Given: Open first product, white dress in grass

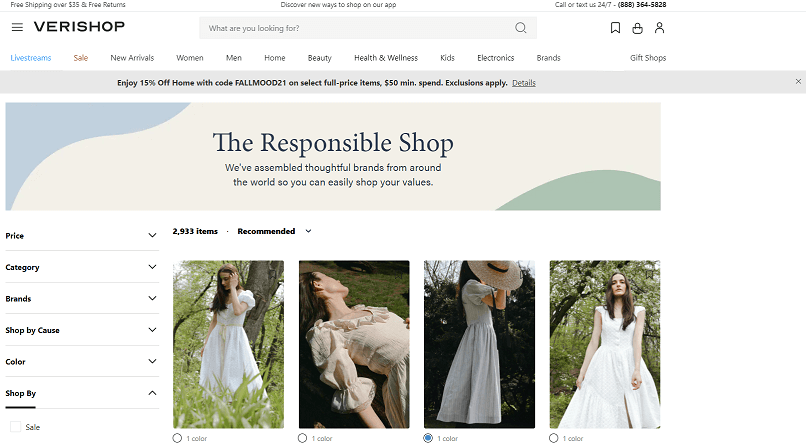Looking at the screenshot, I should pyautogui.click(x=228, y=344).
